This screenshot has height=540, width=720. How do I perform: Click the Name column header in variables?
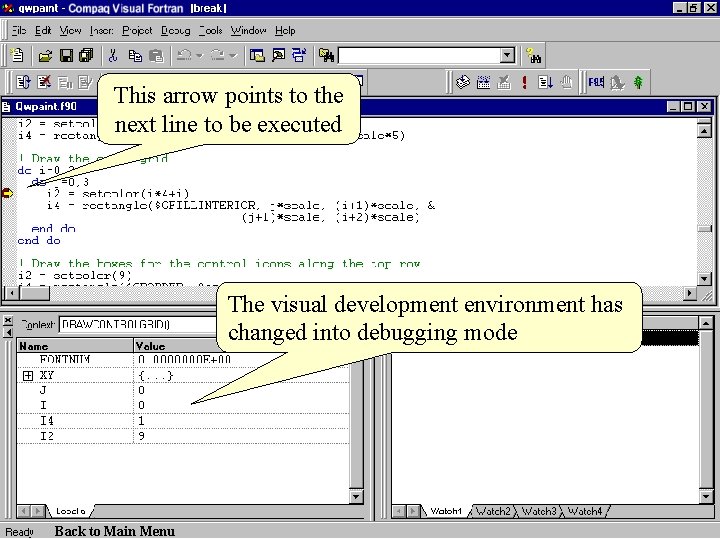[x=75, y=346]
